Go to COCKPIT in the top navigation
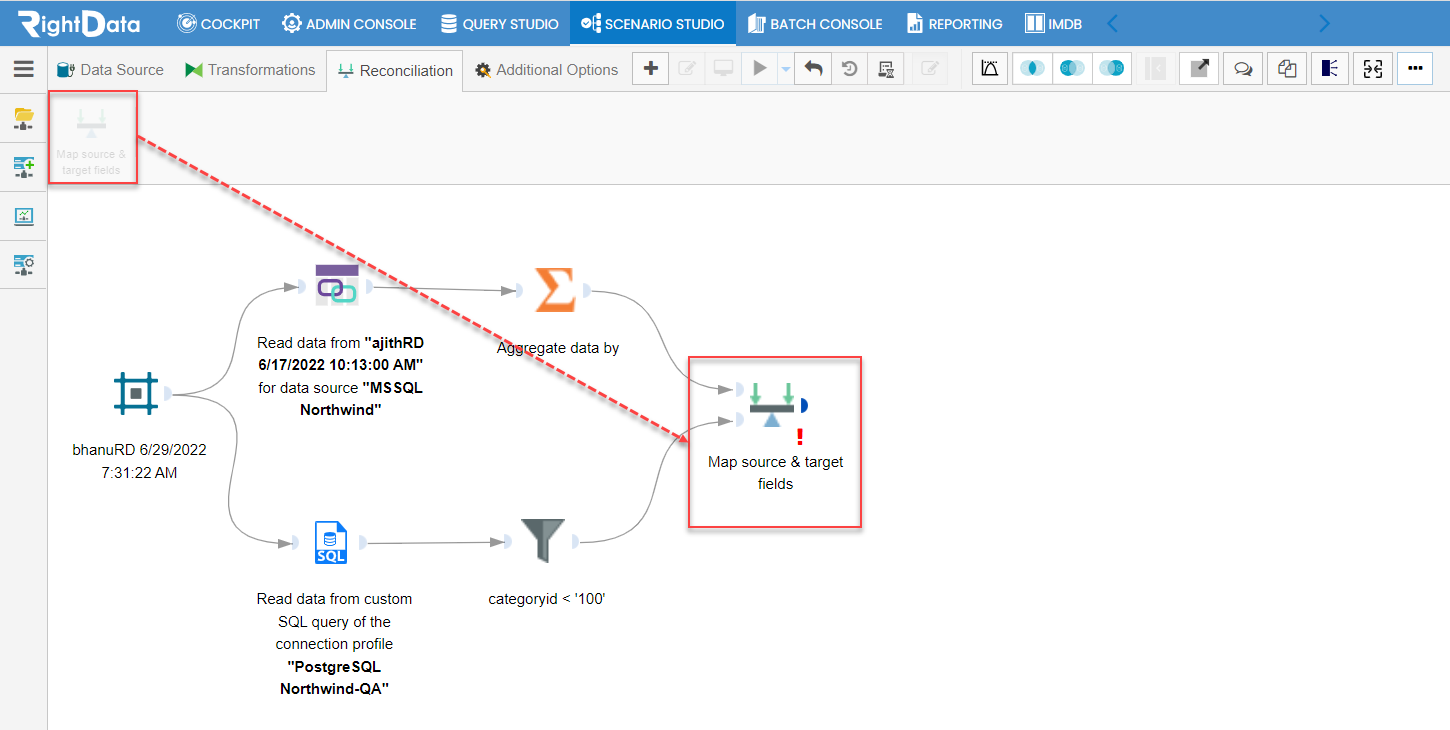Screen dimensions: 1450x730 219,23
